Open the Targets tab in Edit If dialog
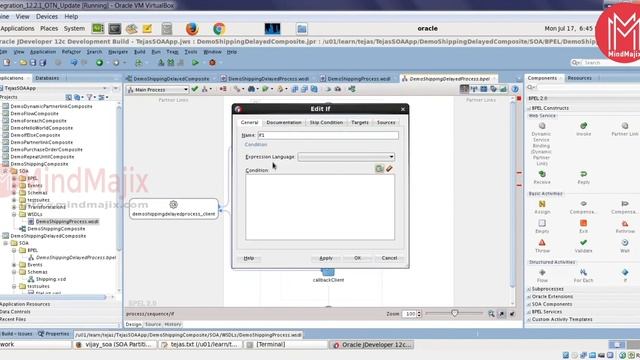Screen dimensions: 640x360 [360, 122]
